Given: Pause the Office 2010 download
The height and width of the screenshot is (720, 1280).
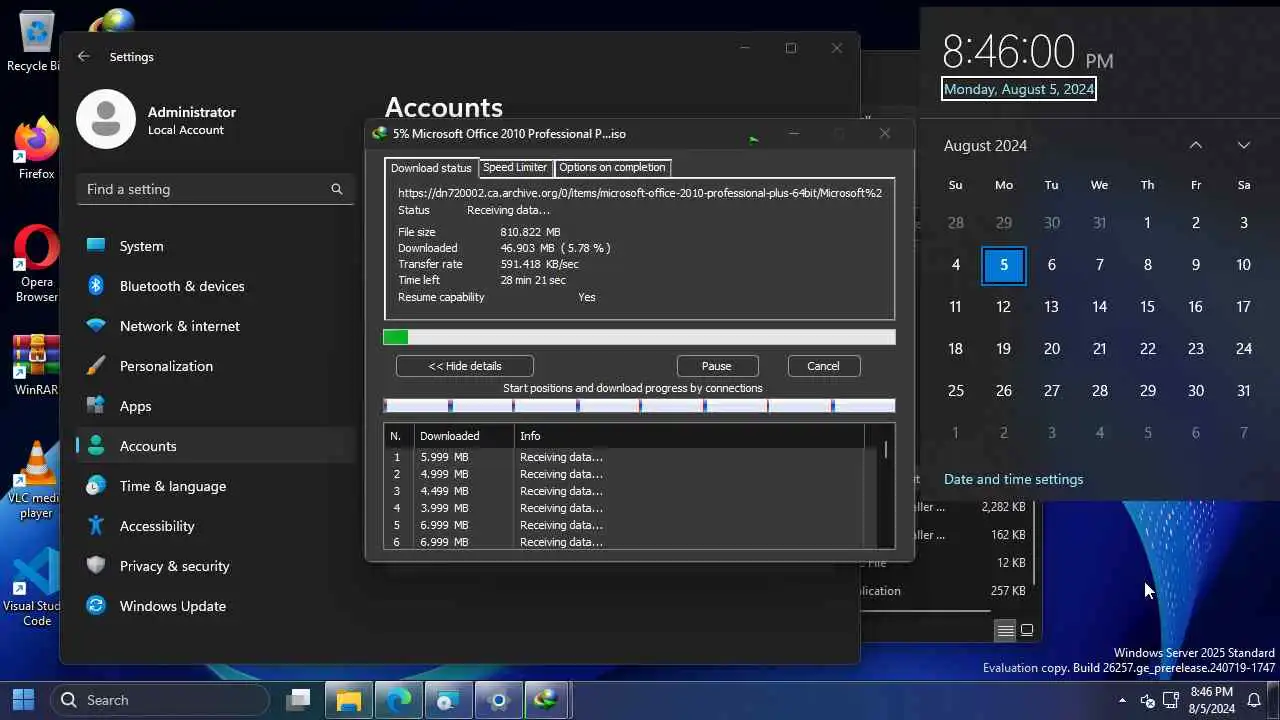Looking at the screenshot, I should [717, 366].
